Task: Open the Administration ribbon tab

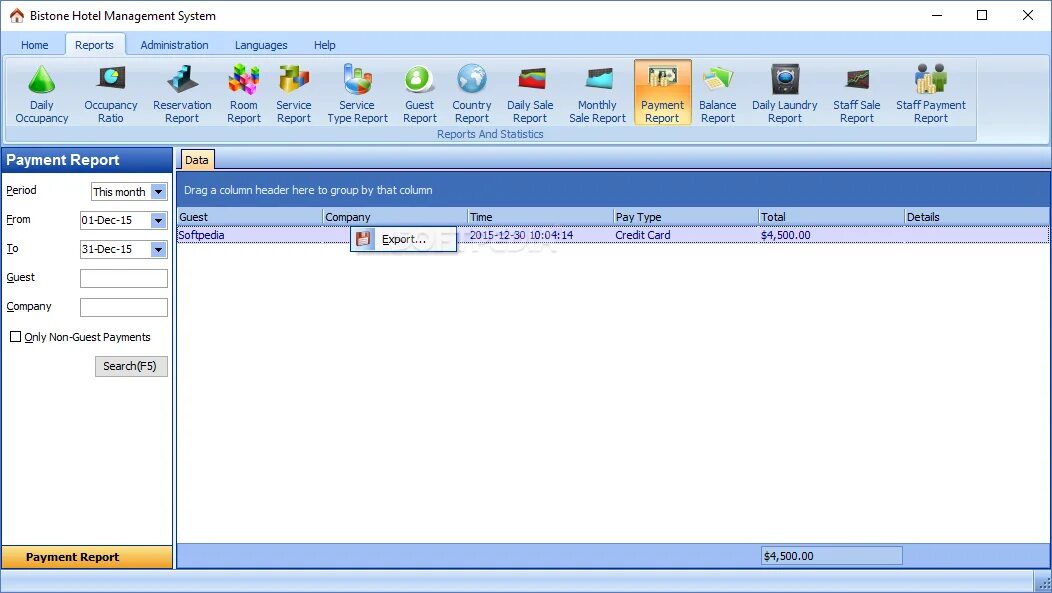Action: (x=174, y=45)
